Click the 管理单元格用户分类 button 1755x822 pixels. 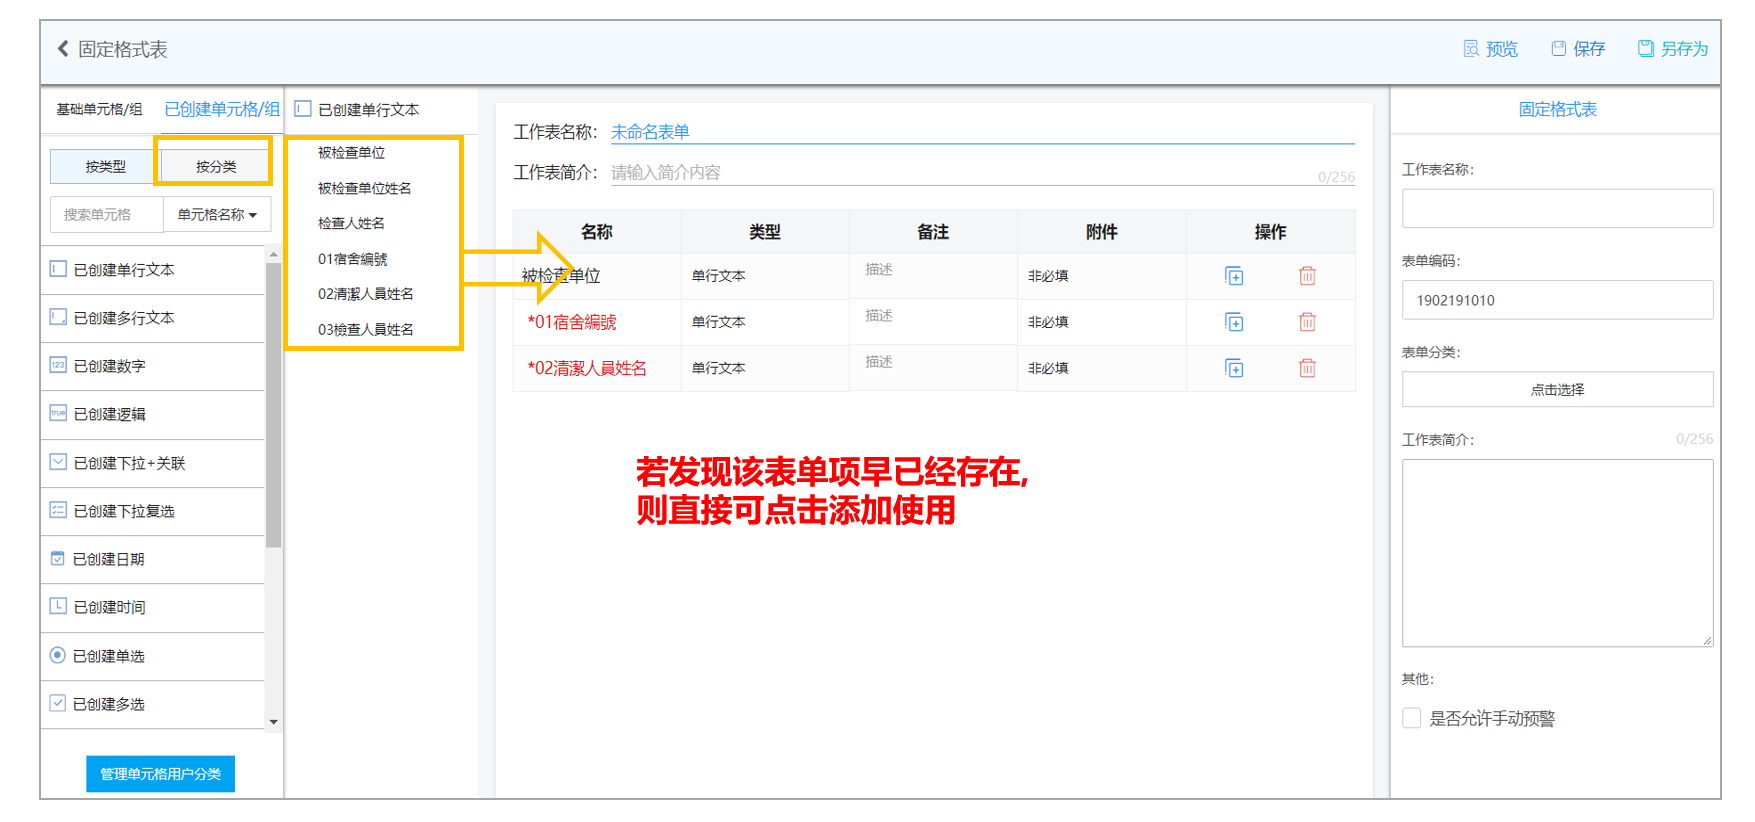pyautogui.click(x=160, y=774)
